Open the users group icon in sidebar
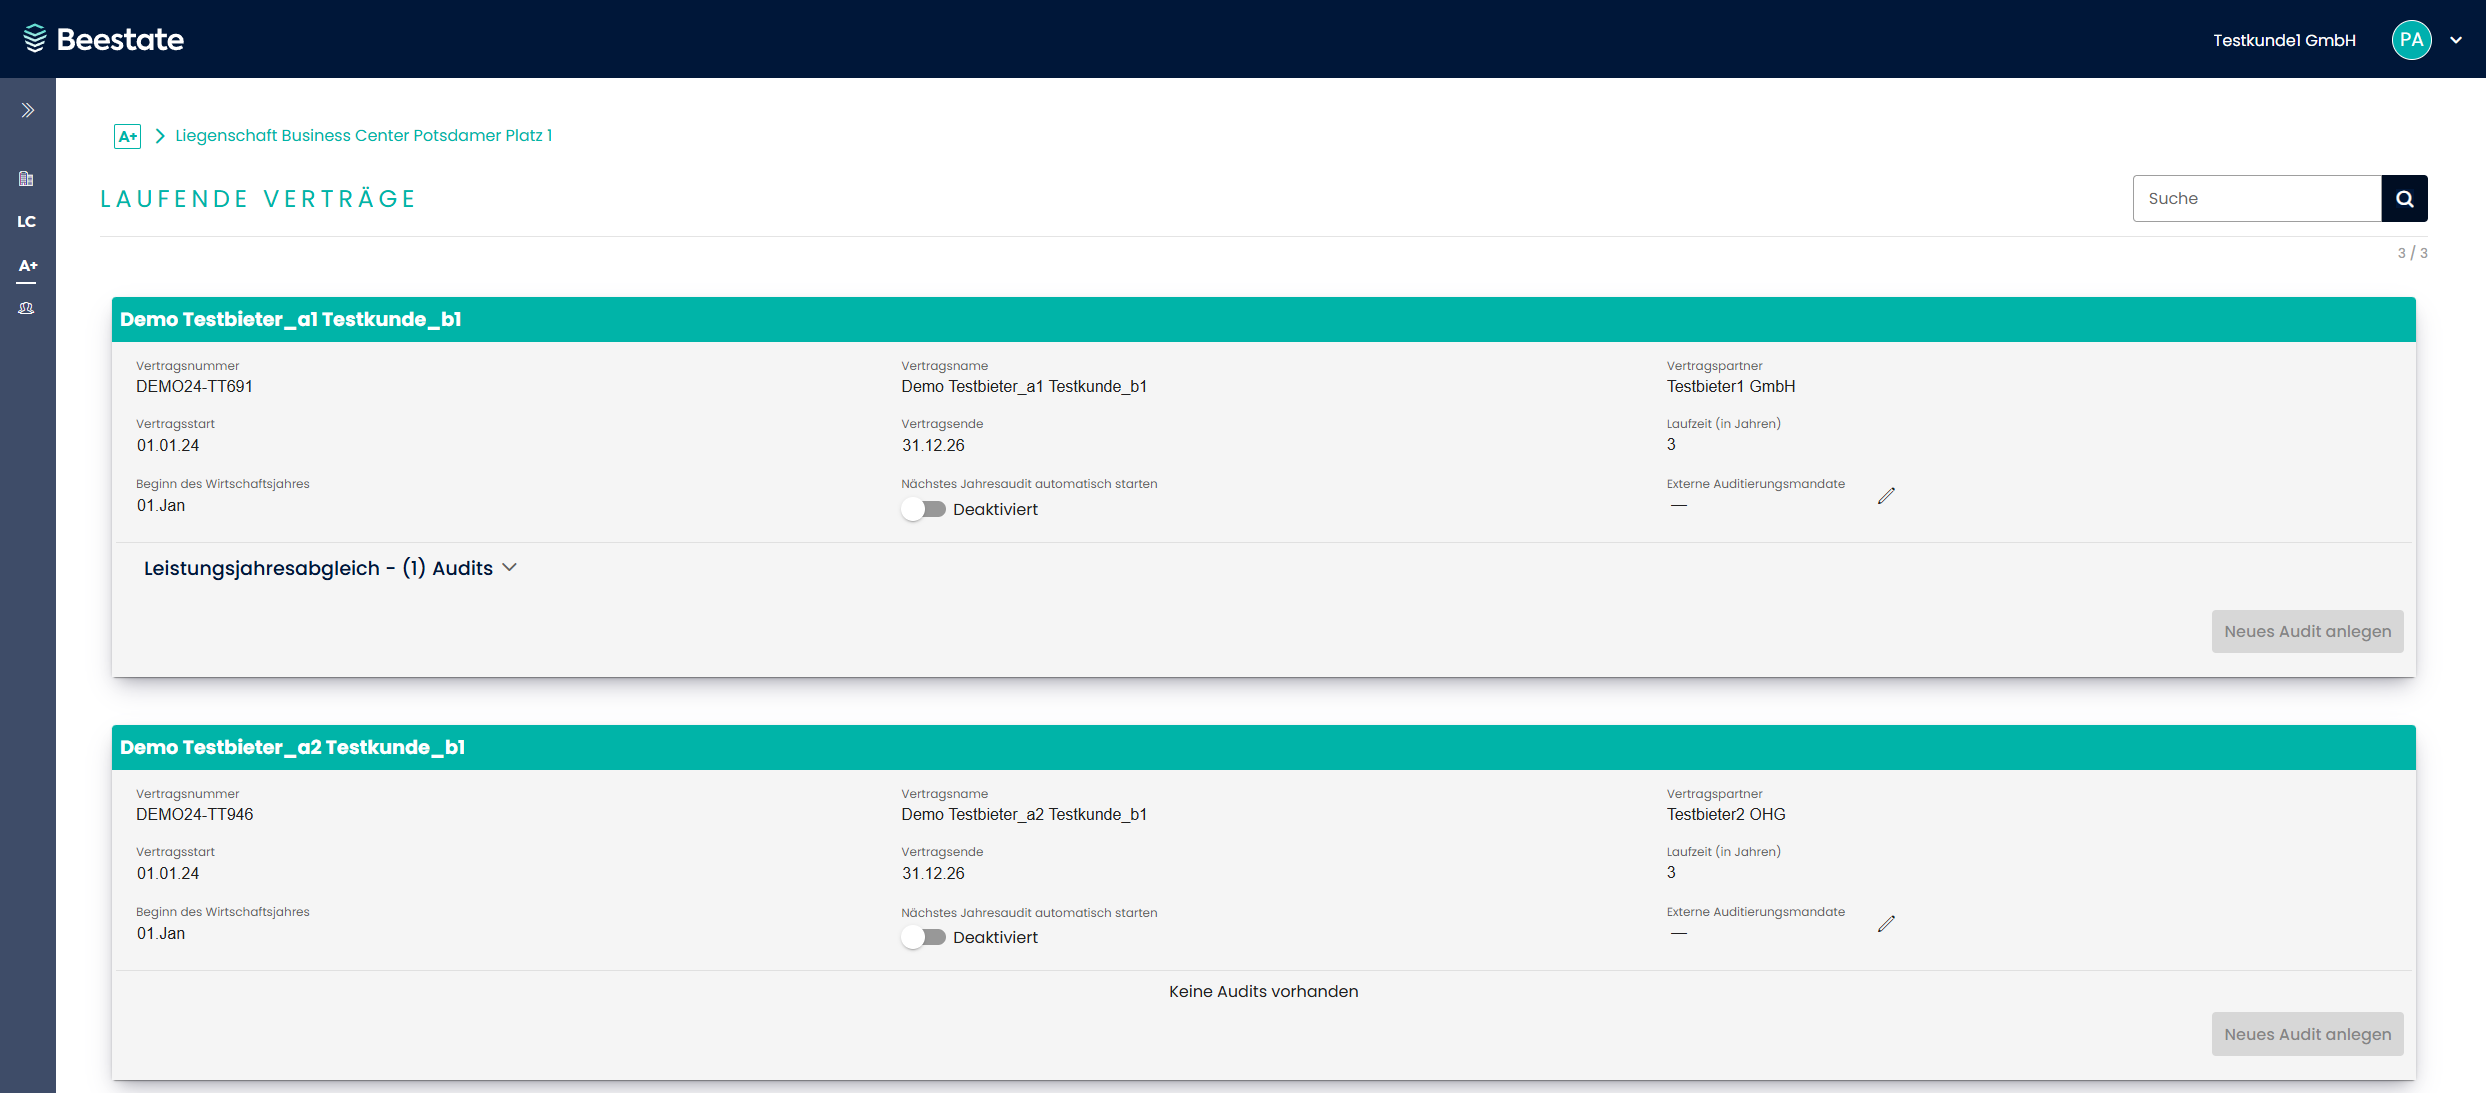The image size is (2486, 1093). click(x=27, y=309)
